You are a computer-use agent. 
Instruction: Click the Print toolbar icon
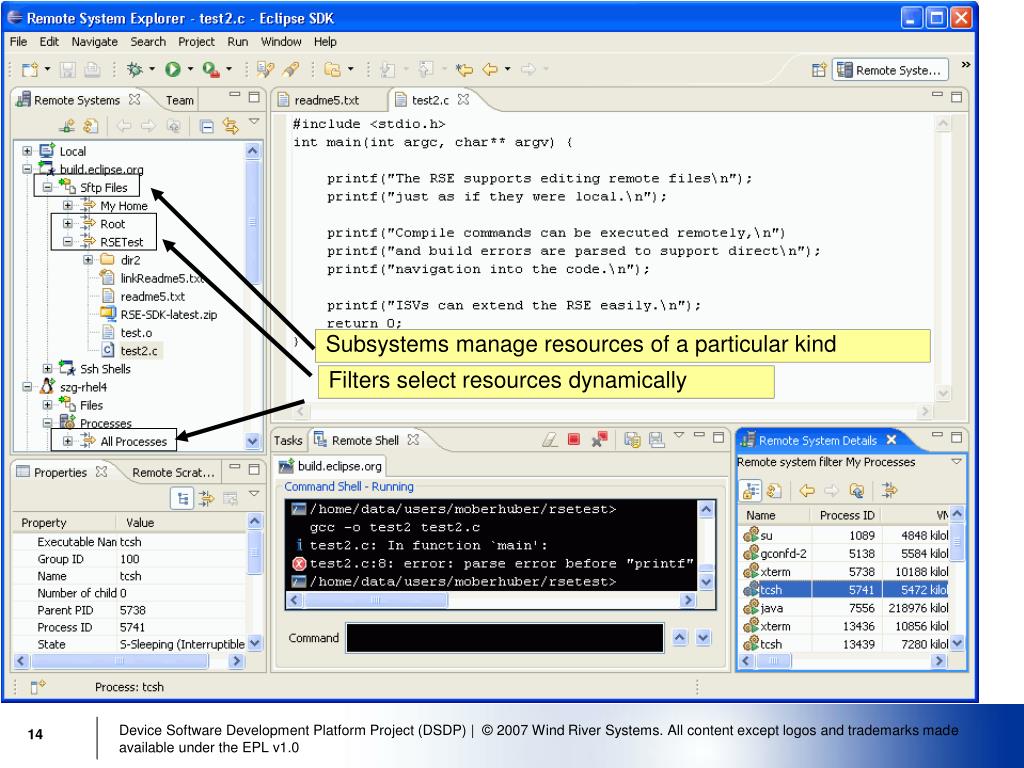coord(92,69)
